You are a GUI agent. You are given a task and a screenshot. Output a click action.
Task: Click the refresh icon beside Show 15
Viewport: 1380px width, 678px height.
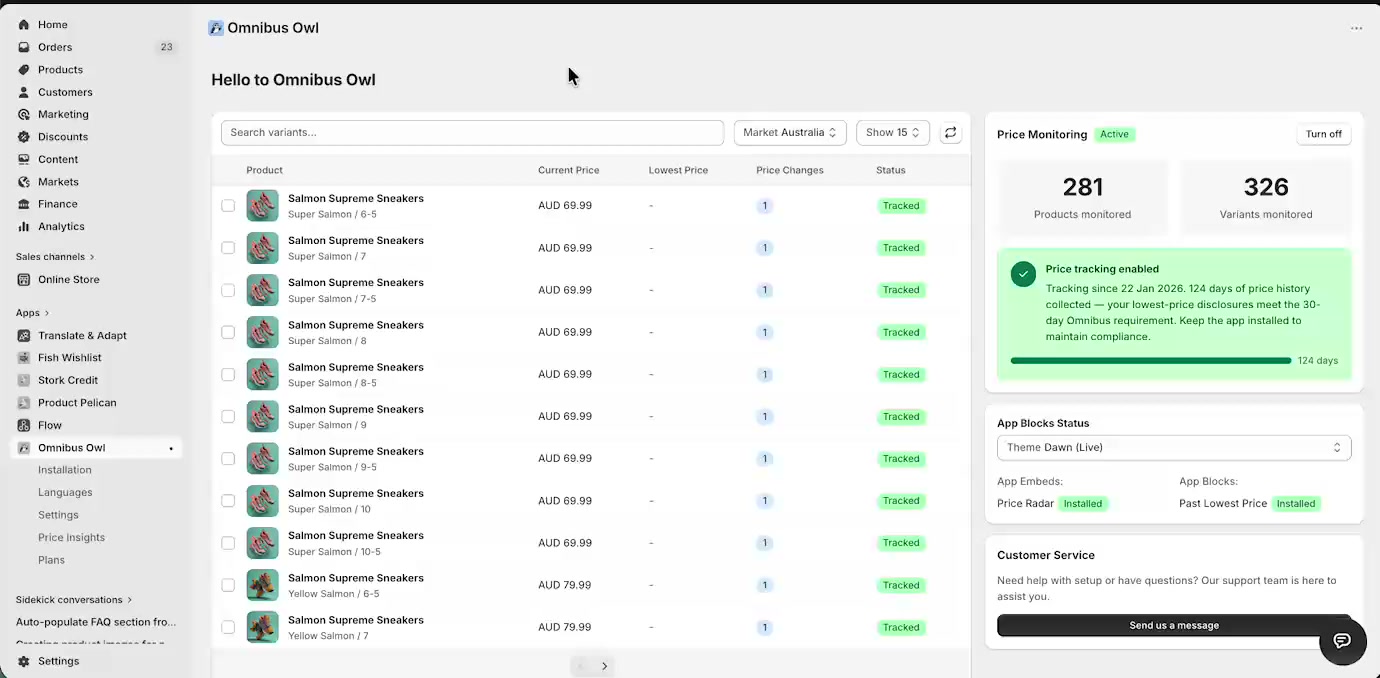(x=950, y=132)
